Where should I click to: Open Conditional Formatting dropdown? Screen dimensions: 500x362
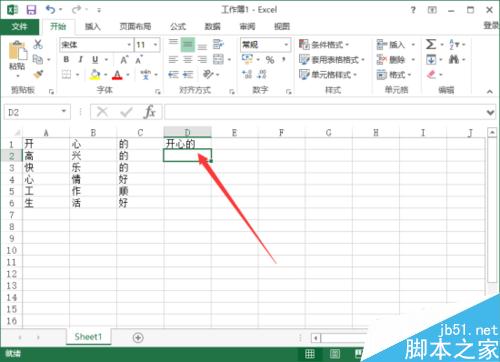pos(324,44)
